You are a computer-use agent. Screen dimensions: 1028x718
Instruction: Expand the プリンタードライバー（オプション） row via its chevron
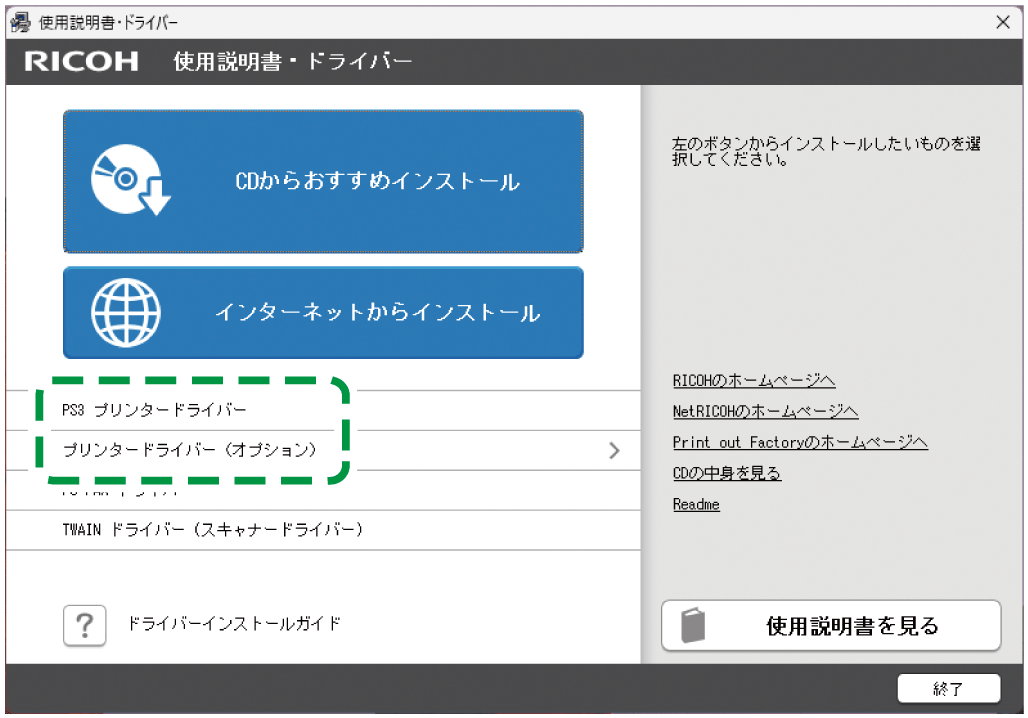[x=614, y=450]
